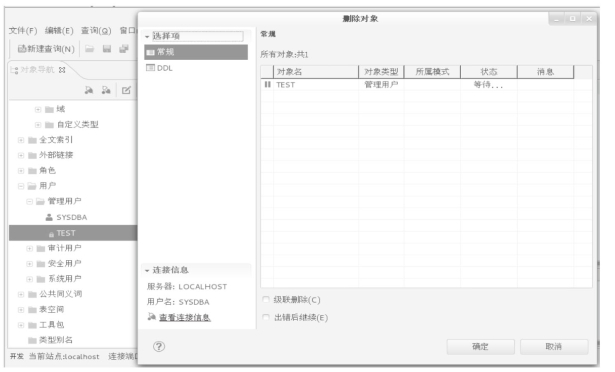Click the save toolbar icon
This screenshot has height=372, width=615.
click(107, 49)
